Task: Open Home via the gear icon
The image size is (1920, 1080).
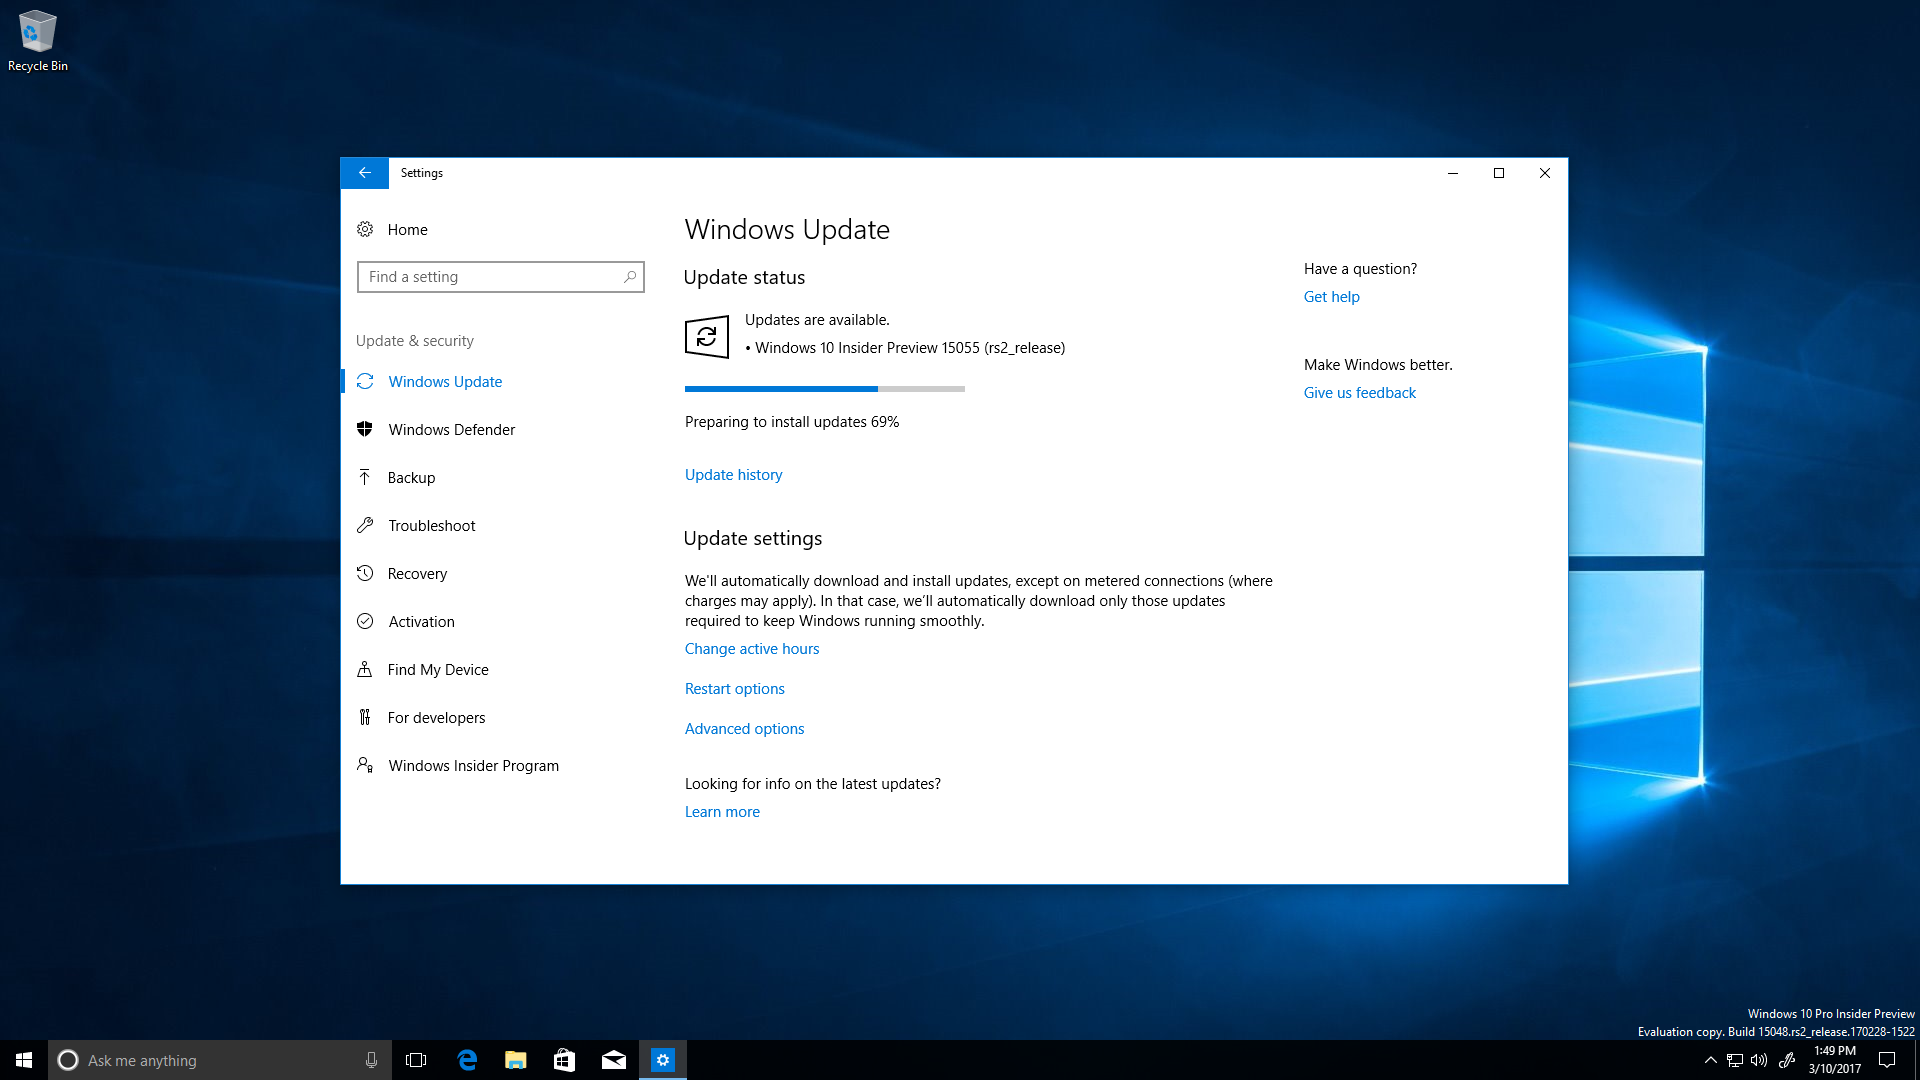Action: click(365, 230)
